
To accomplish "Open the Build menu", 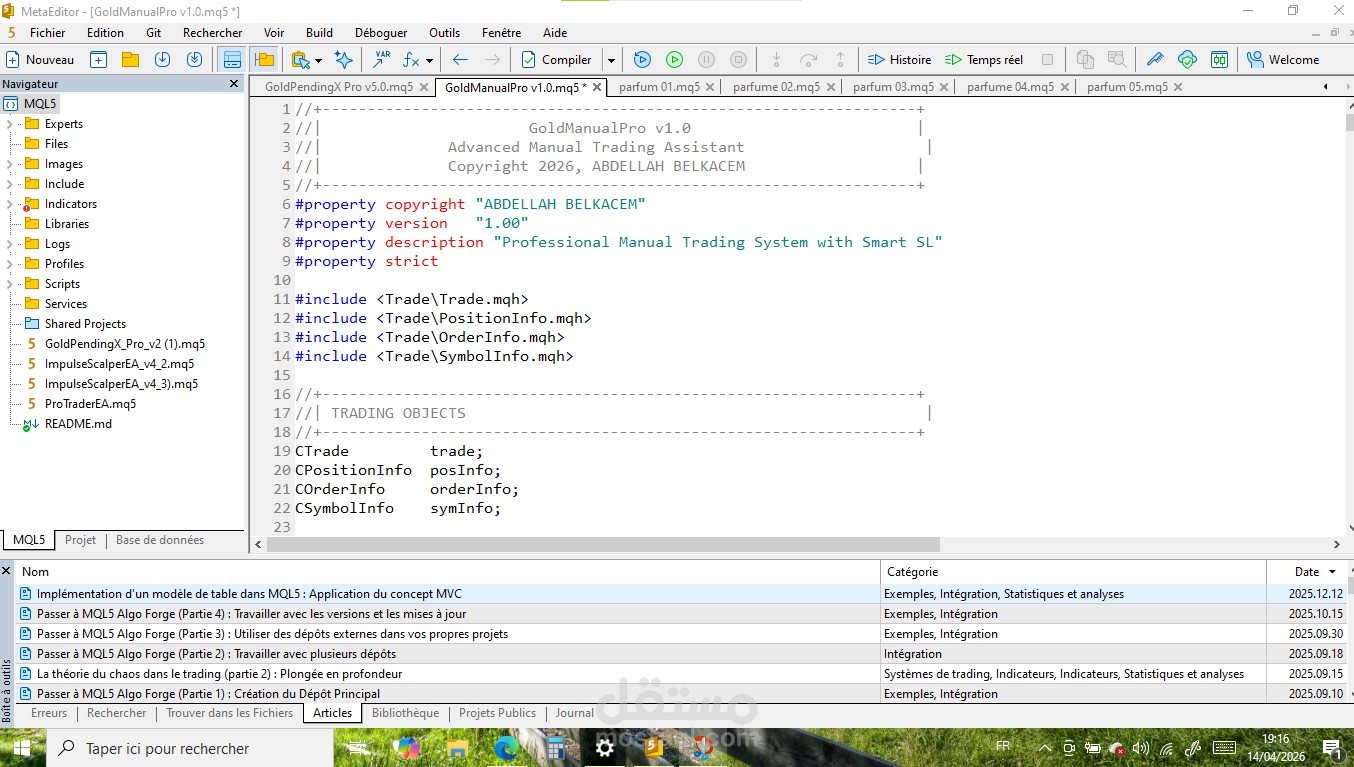I will (x=319, y=33).
